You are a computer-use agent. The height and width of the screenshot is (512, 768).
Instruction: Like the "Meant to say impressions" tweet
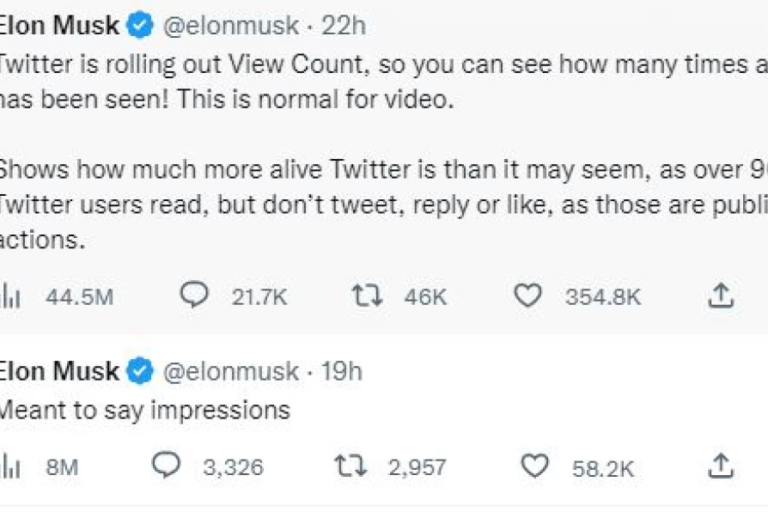pyautogui.click(x=536, y=466)
